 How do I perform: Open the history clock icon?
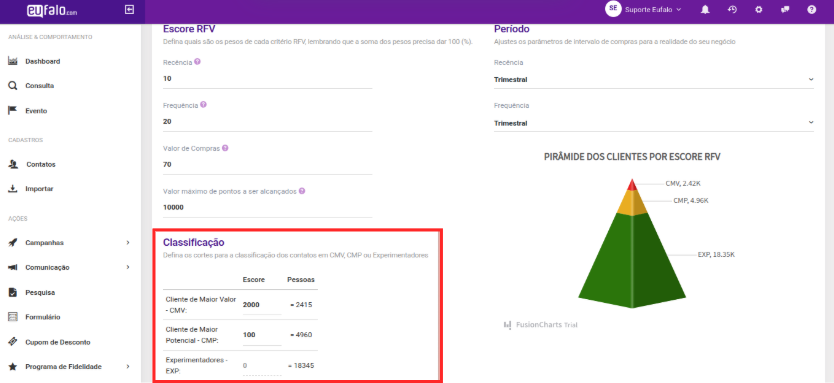[x=732, y=10]
